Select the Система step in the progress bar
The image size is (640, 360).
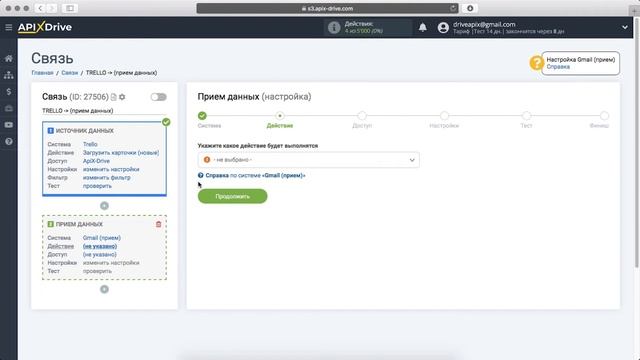pyautogui.click(x=202, y=116)
